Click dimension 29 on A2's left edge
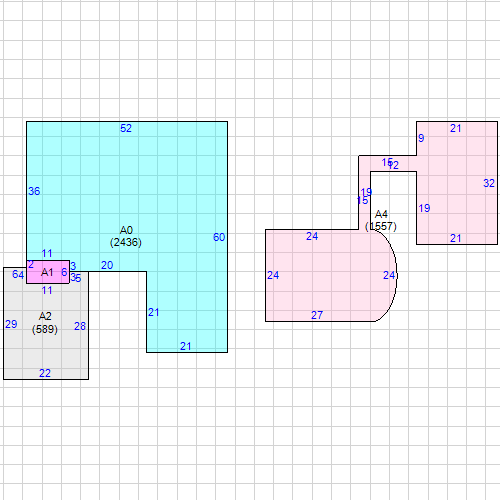Image resolution: width=500 pixels, height=500 pixels. click(11, 324)
